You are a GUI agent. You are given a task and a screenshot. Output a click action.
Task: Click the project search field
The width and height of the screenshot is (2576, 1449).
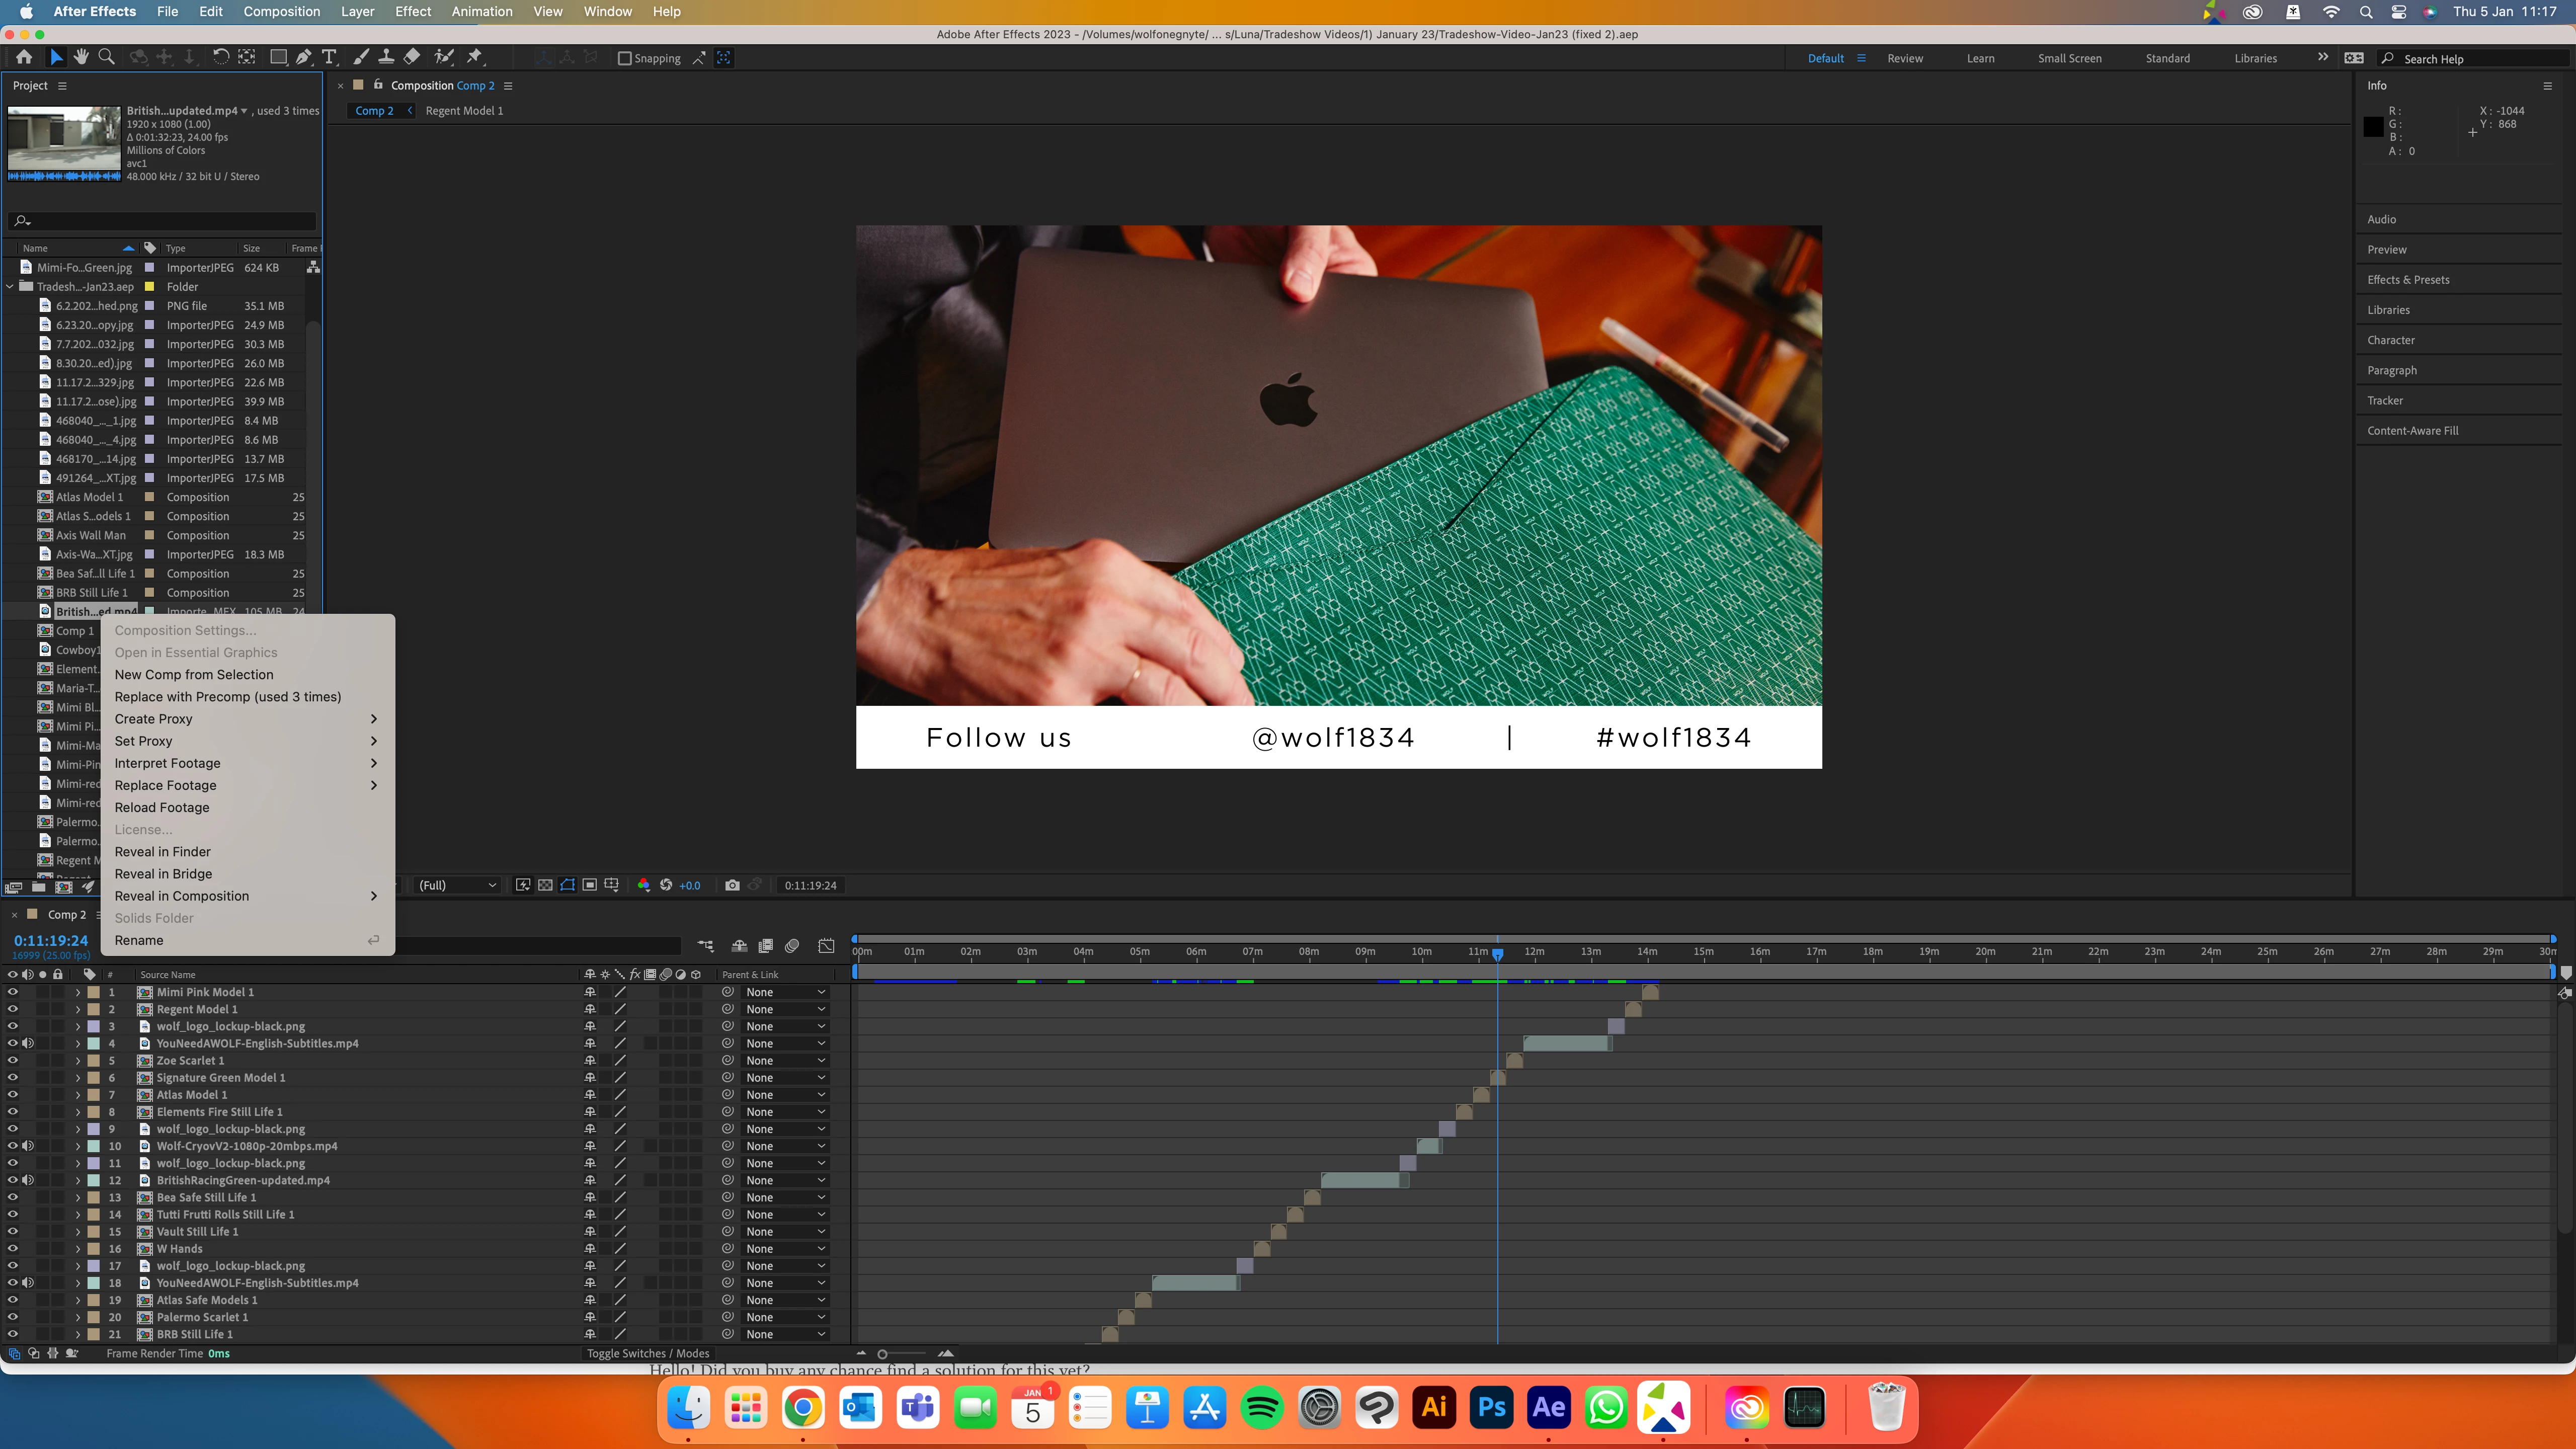165,221
